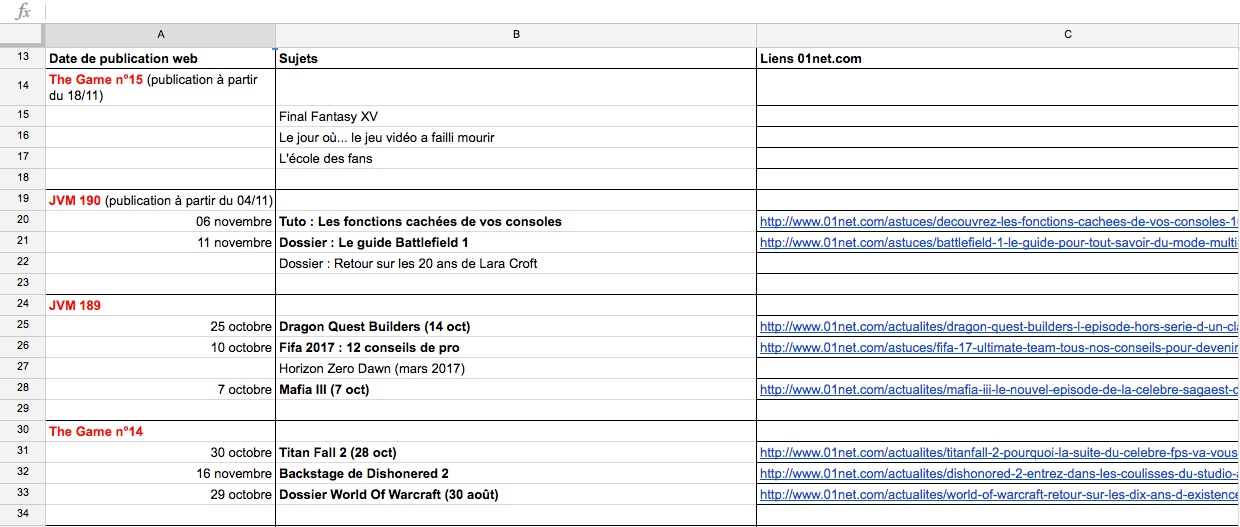
Task: Select column B header
Action: pyautogui.click(x=516, y=35)
